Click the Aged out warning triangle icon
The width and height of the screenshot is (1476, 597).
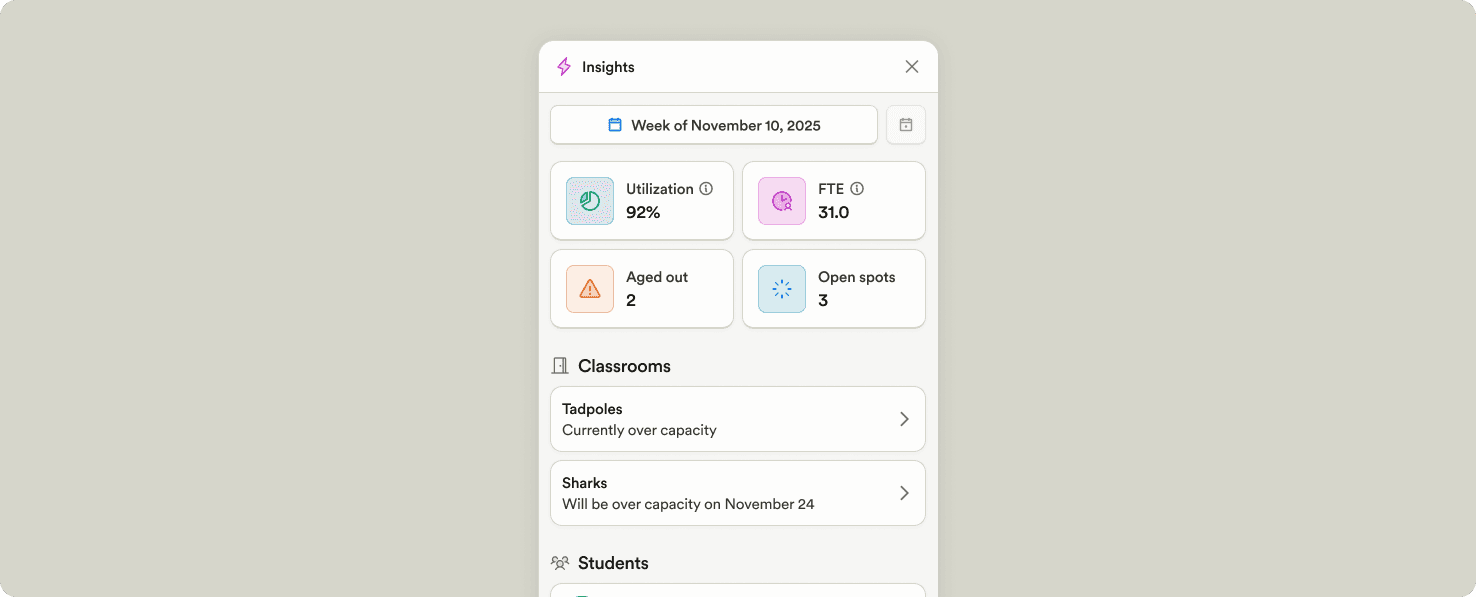click(x=589, y=289)
